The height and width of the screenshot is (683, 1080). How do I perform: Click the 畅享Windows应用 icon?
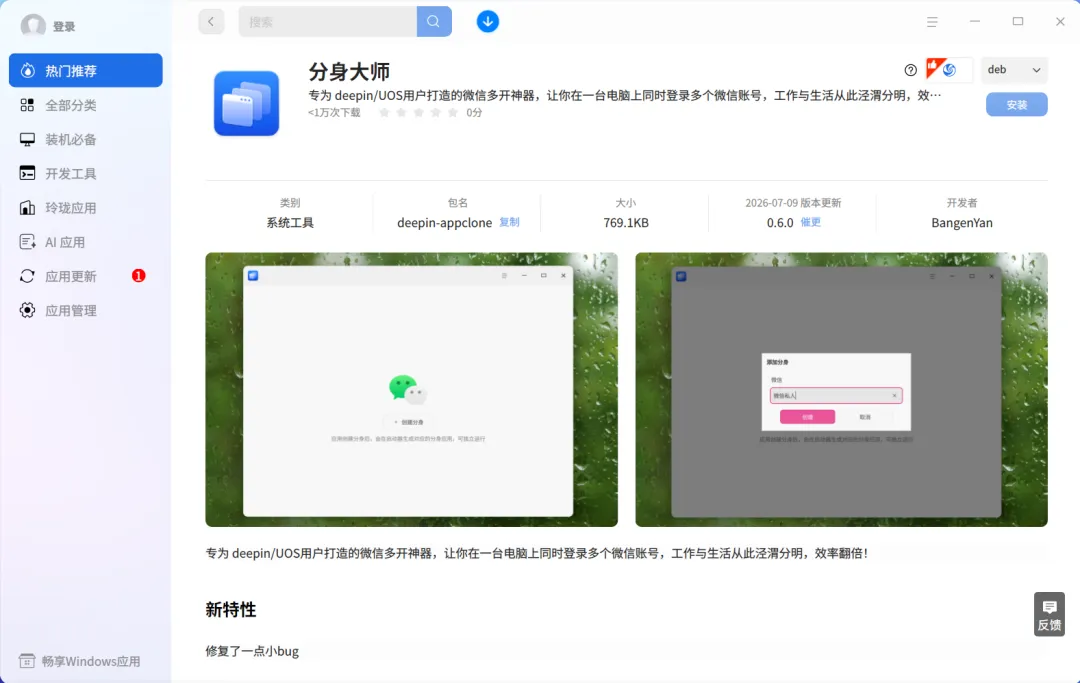[27, 661]
